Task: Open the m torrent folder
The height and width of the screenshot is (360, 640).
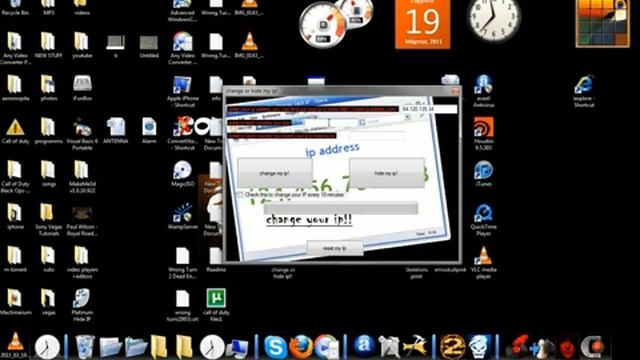Action: 15,259
